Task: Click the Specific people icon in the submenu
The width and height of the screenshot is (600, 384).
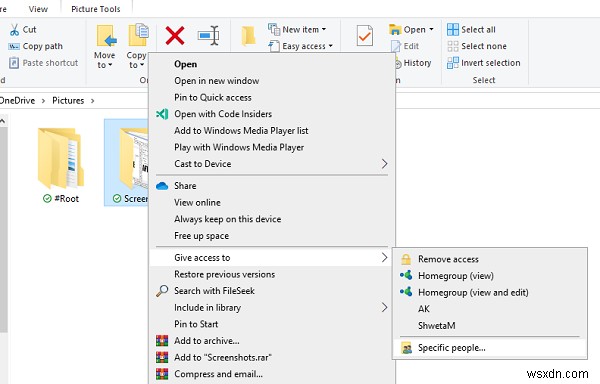Action: pyautogui.click(x=406, y=348)
